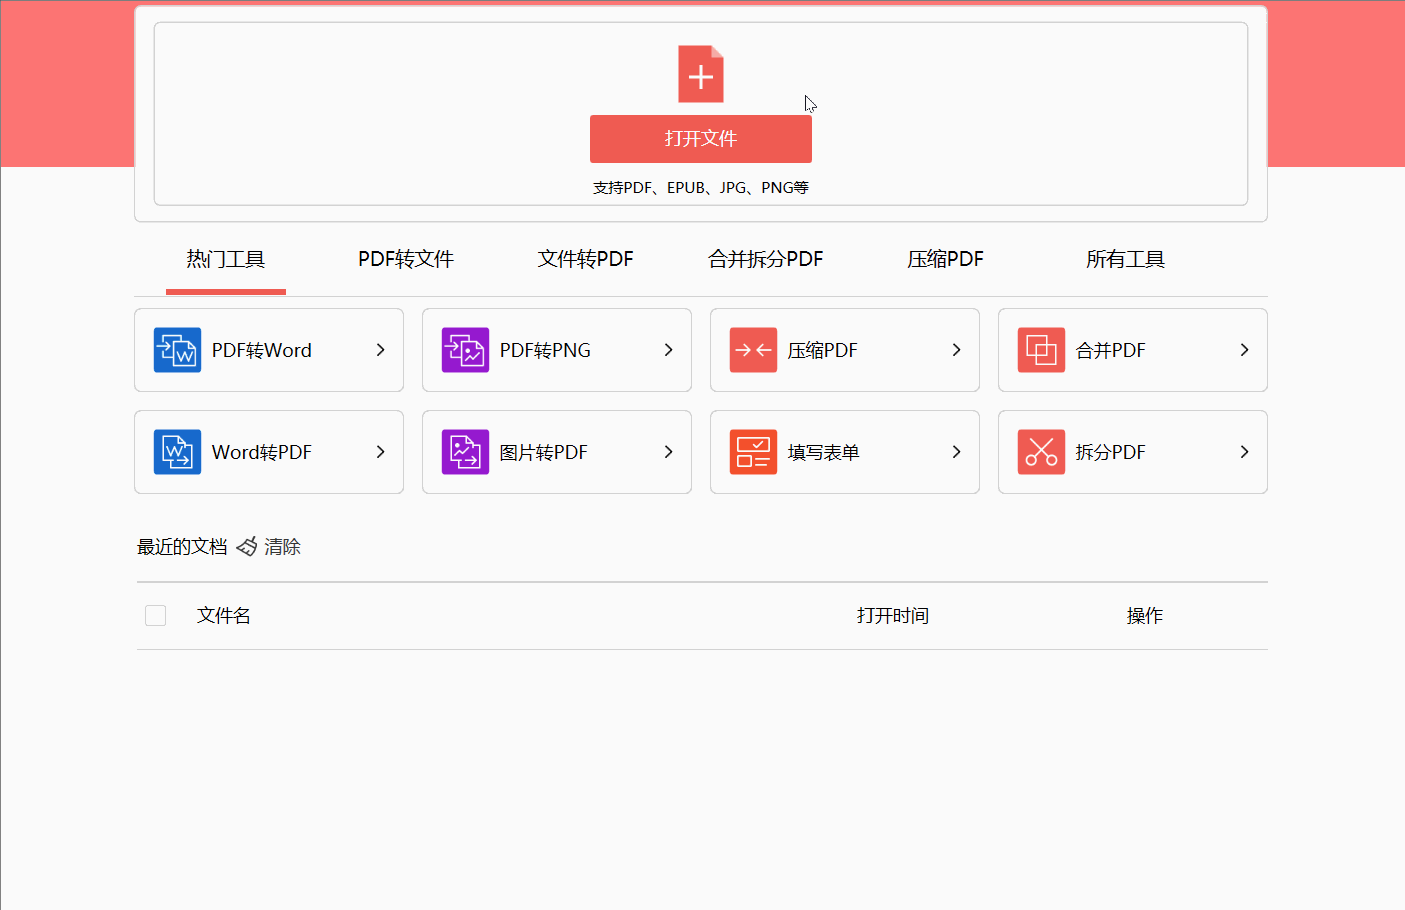
Task: Click the Word转PDF blue icon
Action: 177,452
